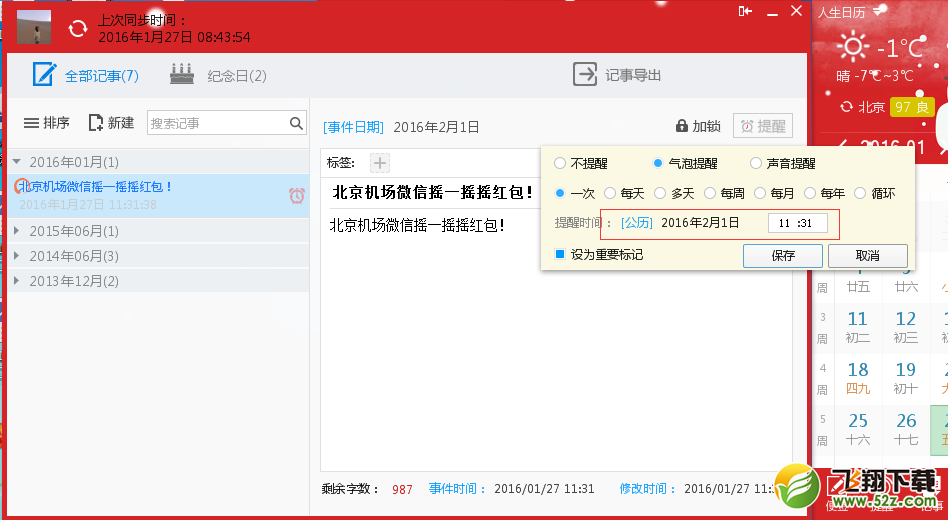Screen dimensions: 948x520
Task: Expand the 2015年06月(1) group
Action: 158,231
